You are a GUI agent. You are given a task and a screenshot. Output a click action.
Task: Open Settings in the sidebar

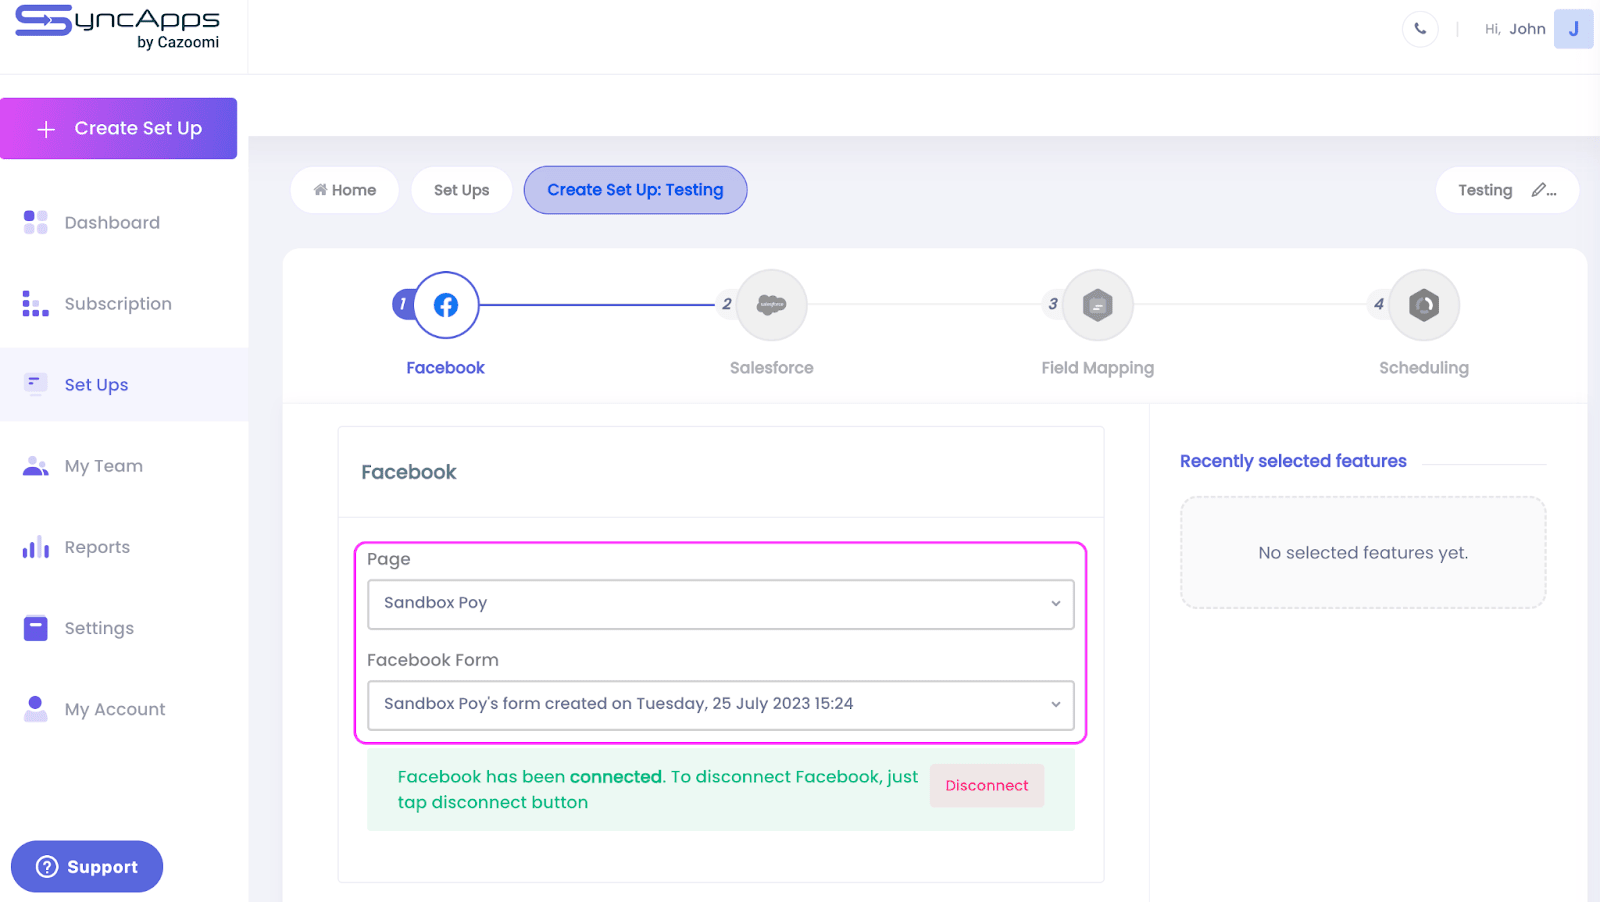click(x=99, y=627)
